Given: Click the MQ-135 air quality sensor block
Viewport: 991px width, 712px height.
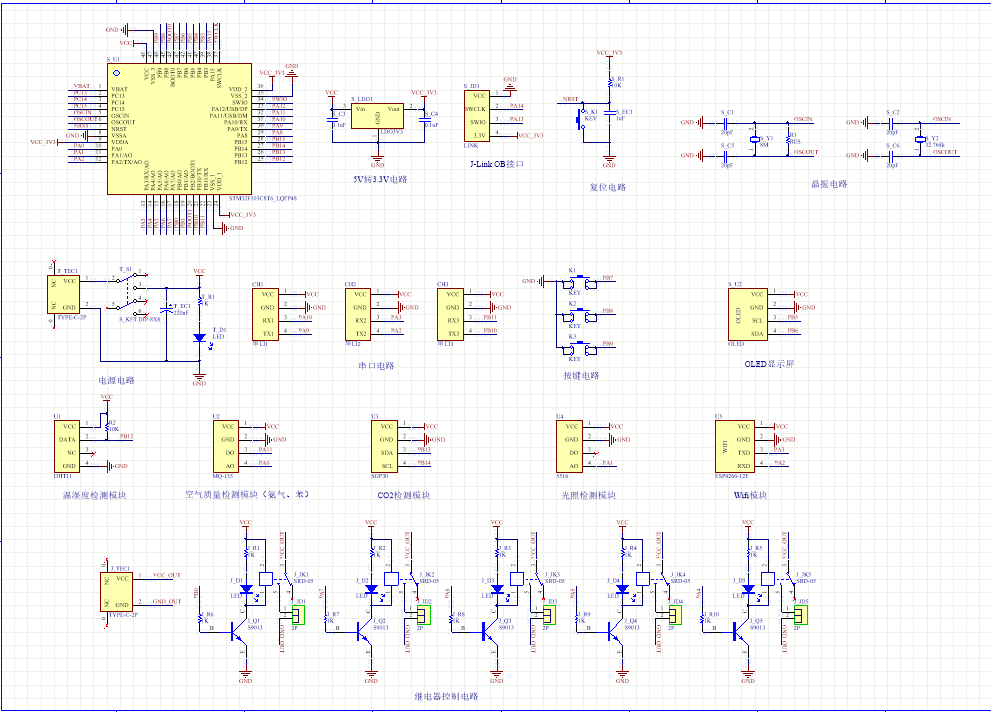Looking at the screenshot, I should pos(227,446).
